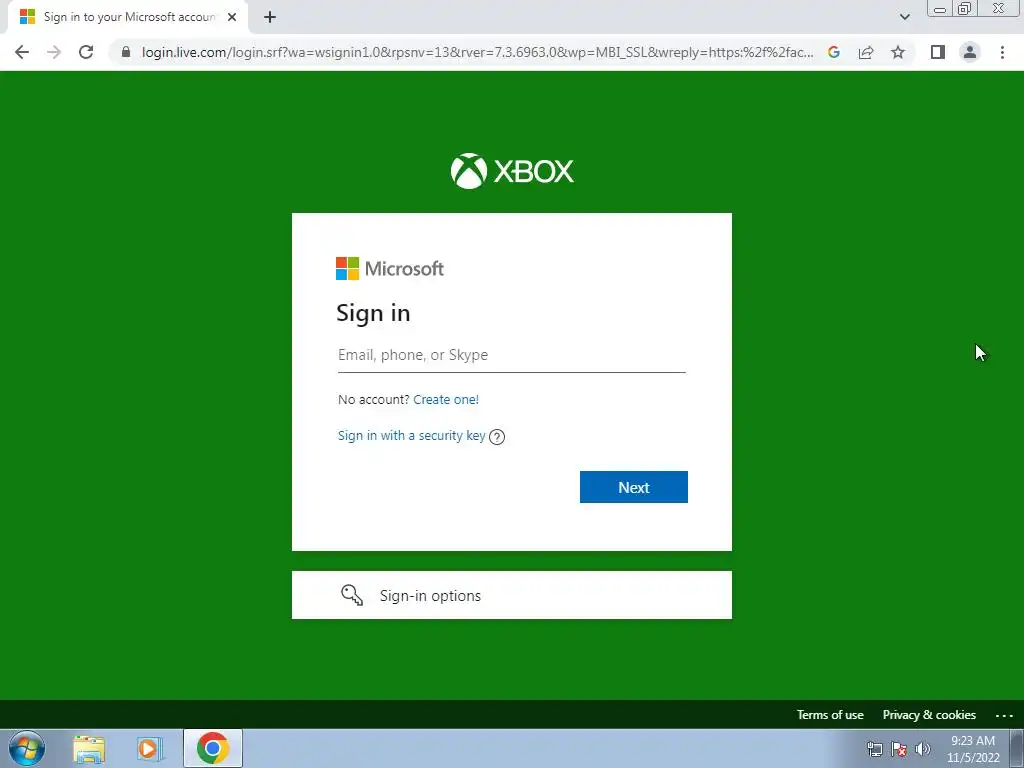The height and width of the screenshot is (768, 1024).
Task: Expand the footer ellipsis menu
Action: coord(1004,716)
